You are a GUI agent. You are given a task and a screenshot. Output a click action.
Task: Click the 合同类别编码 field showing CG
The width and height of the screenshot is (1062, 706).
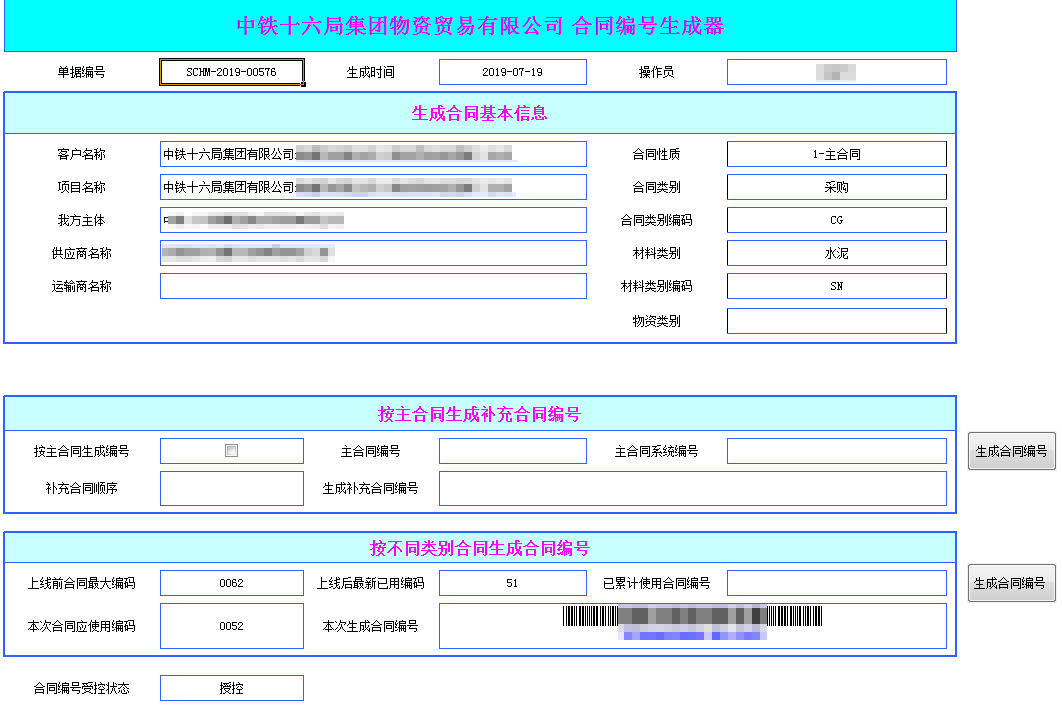tap(836, 220)
